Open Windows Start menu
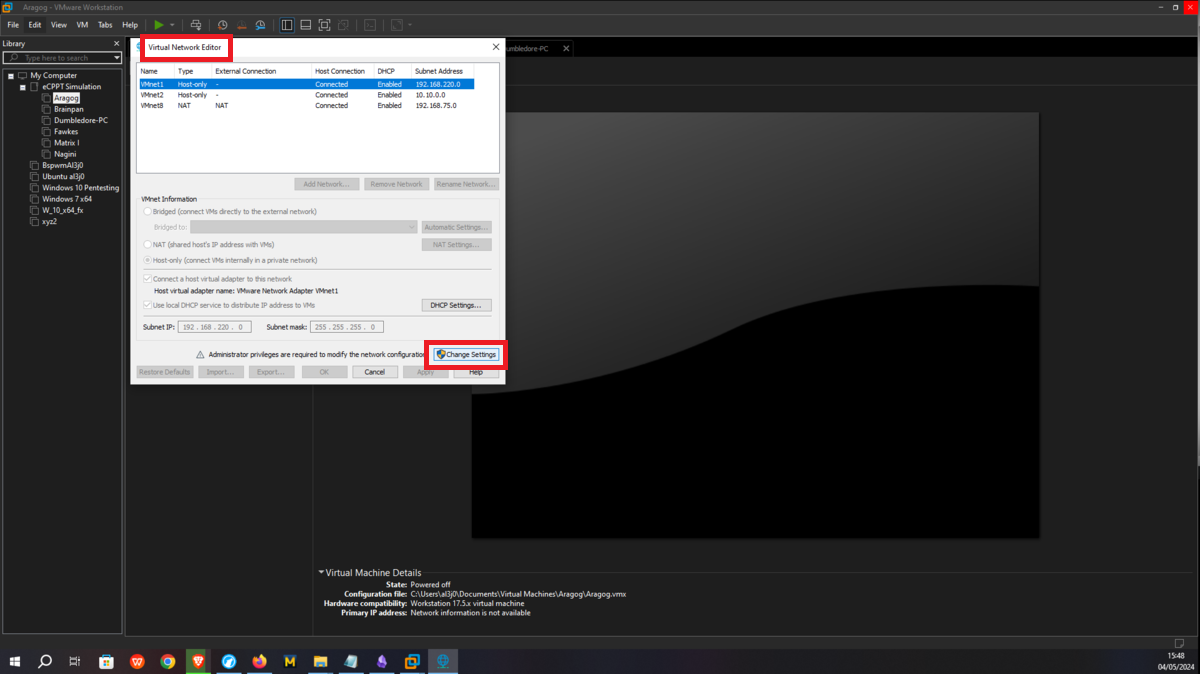This screenshot has height=674, width=1200. [x=15, y=662]
